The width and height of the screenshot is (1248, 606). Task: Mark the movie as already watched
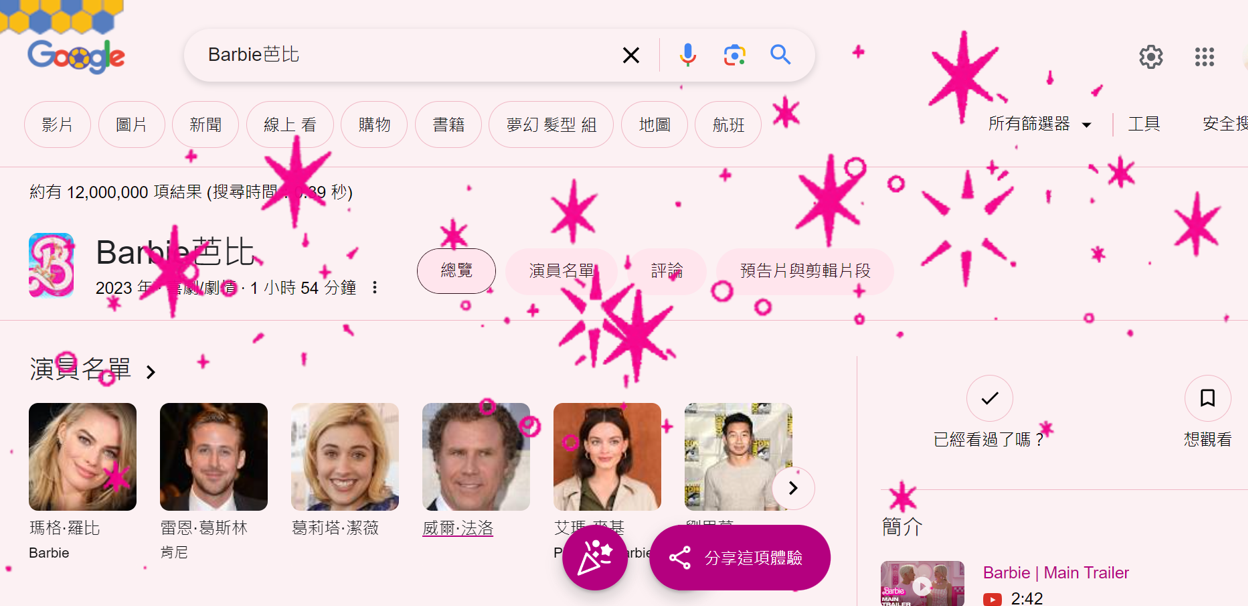[989, 399]
